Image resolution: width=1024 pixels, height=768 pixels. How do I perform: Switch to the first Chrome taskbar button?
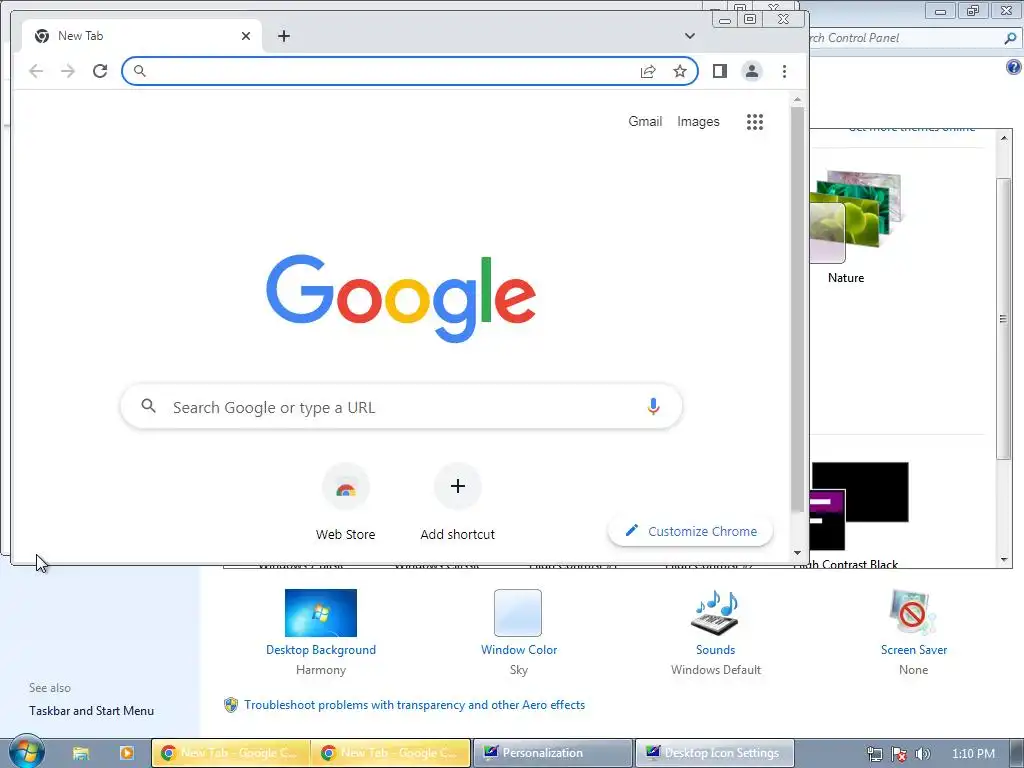[231, 753]
